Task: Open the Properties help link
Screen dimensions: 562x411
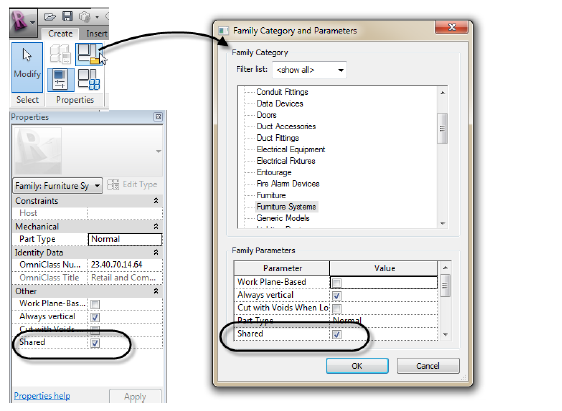Action: (42, 396)
